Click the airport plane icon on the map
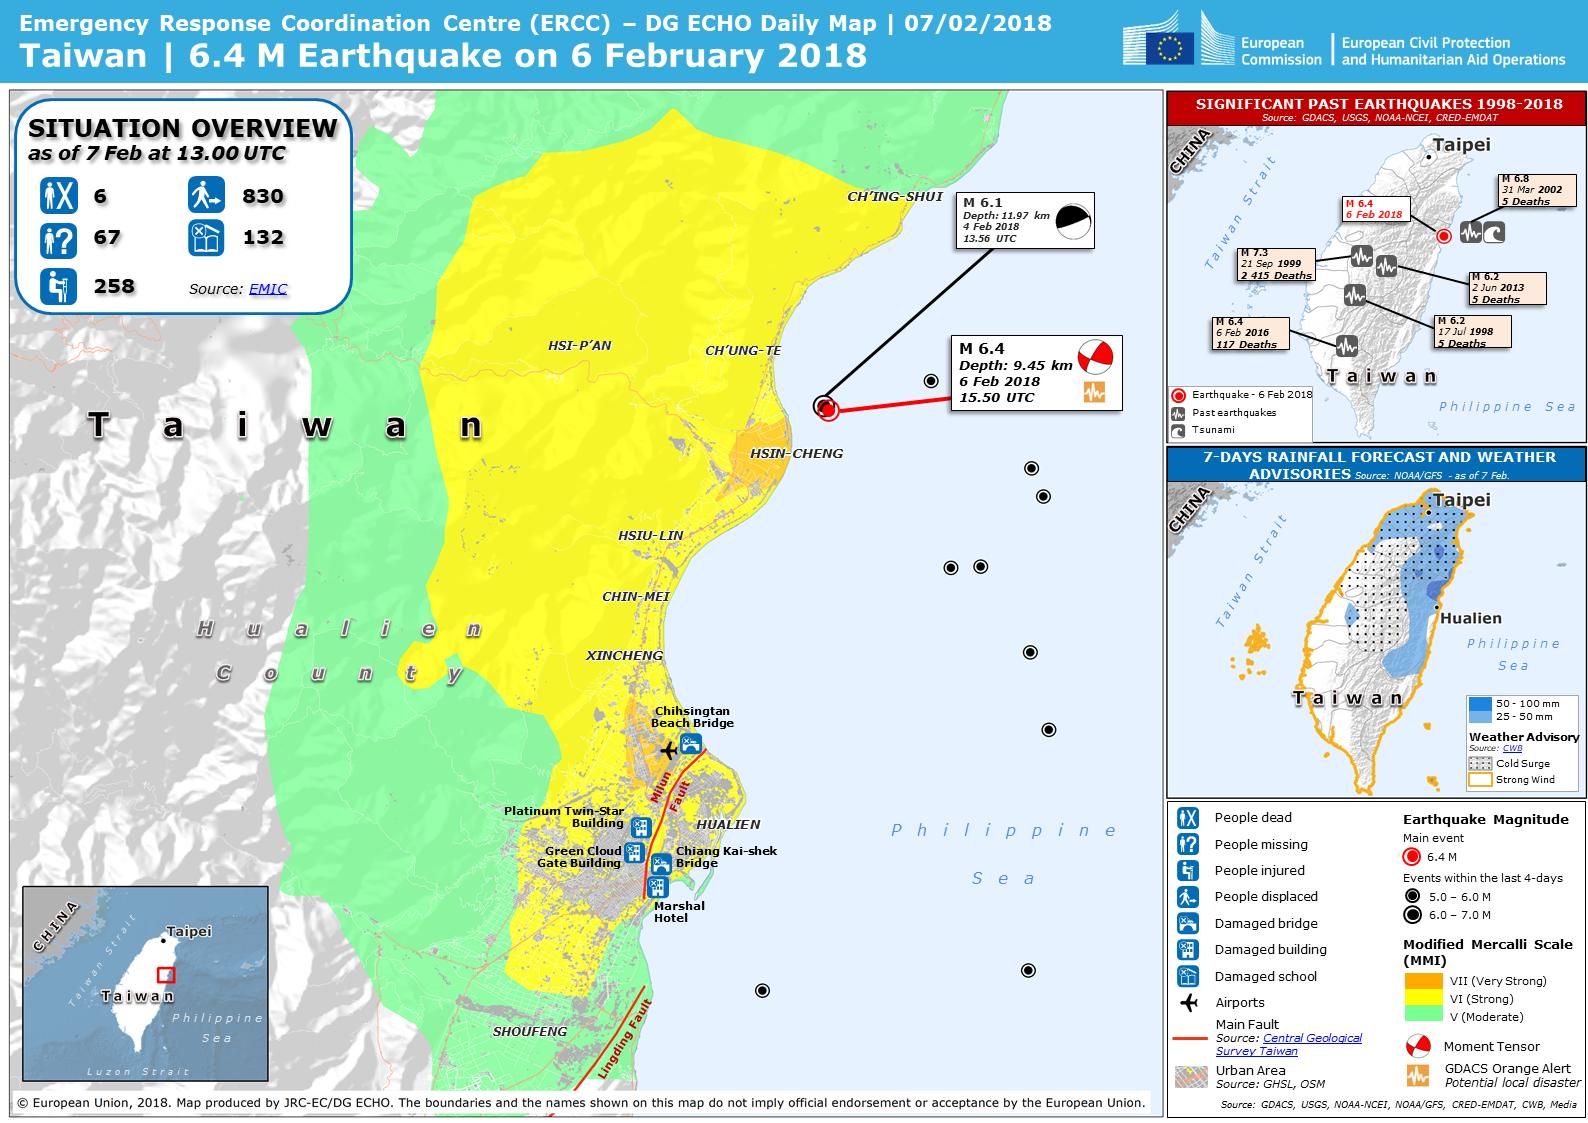Screen dimensions: 1588x1123 (668, 749)
